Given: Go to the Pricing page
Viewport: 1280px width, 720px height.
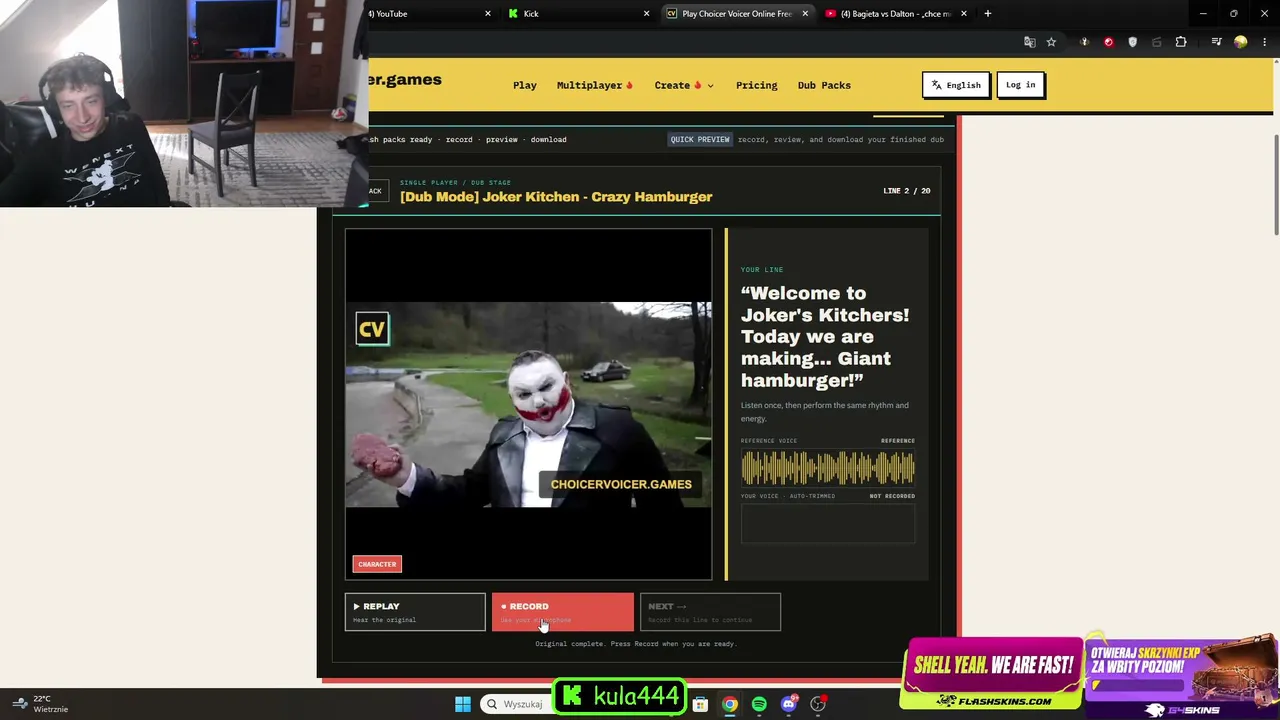Looking at the screenshot, I should 757,85.
